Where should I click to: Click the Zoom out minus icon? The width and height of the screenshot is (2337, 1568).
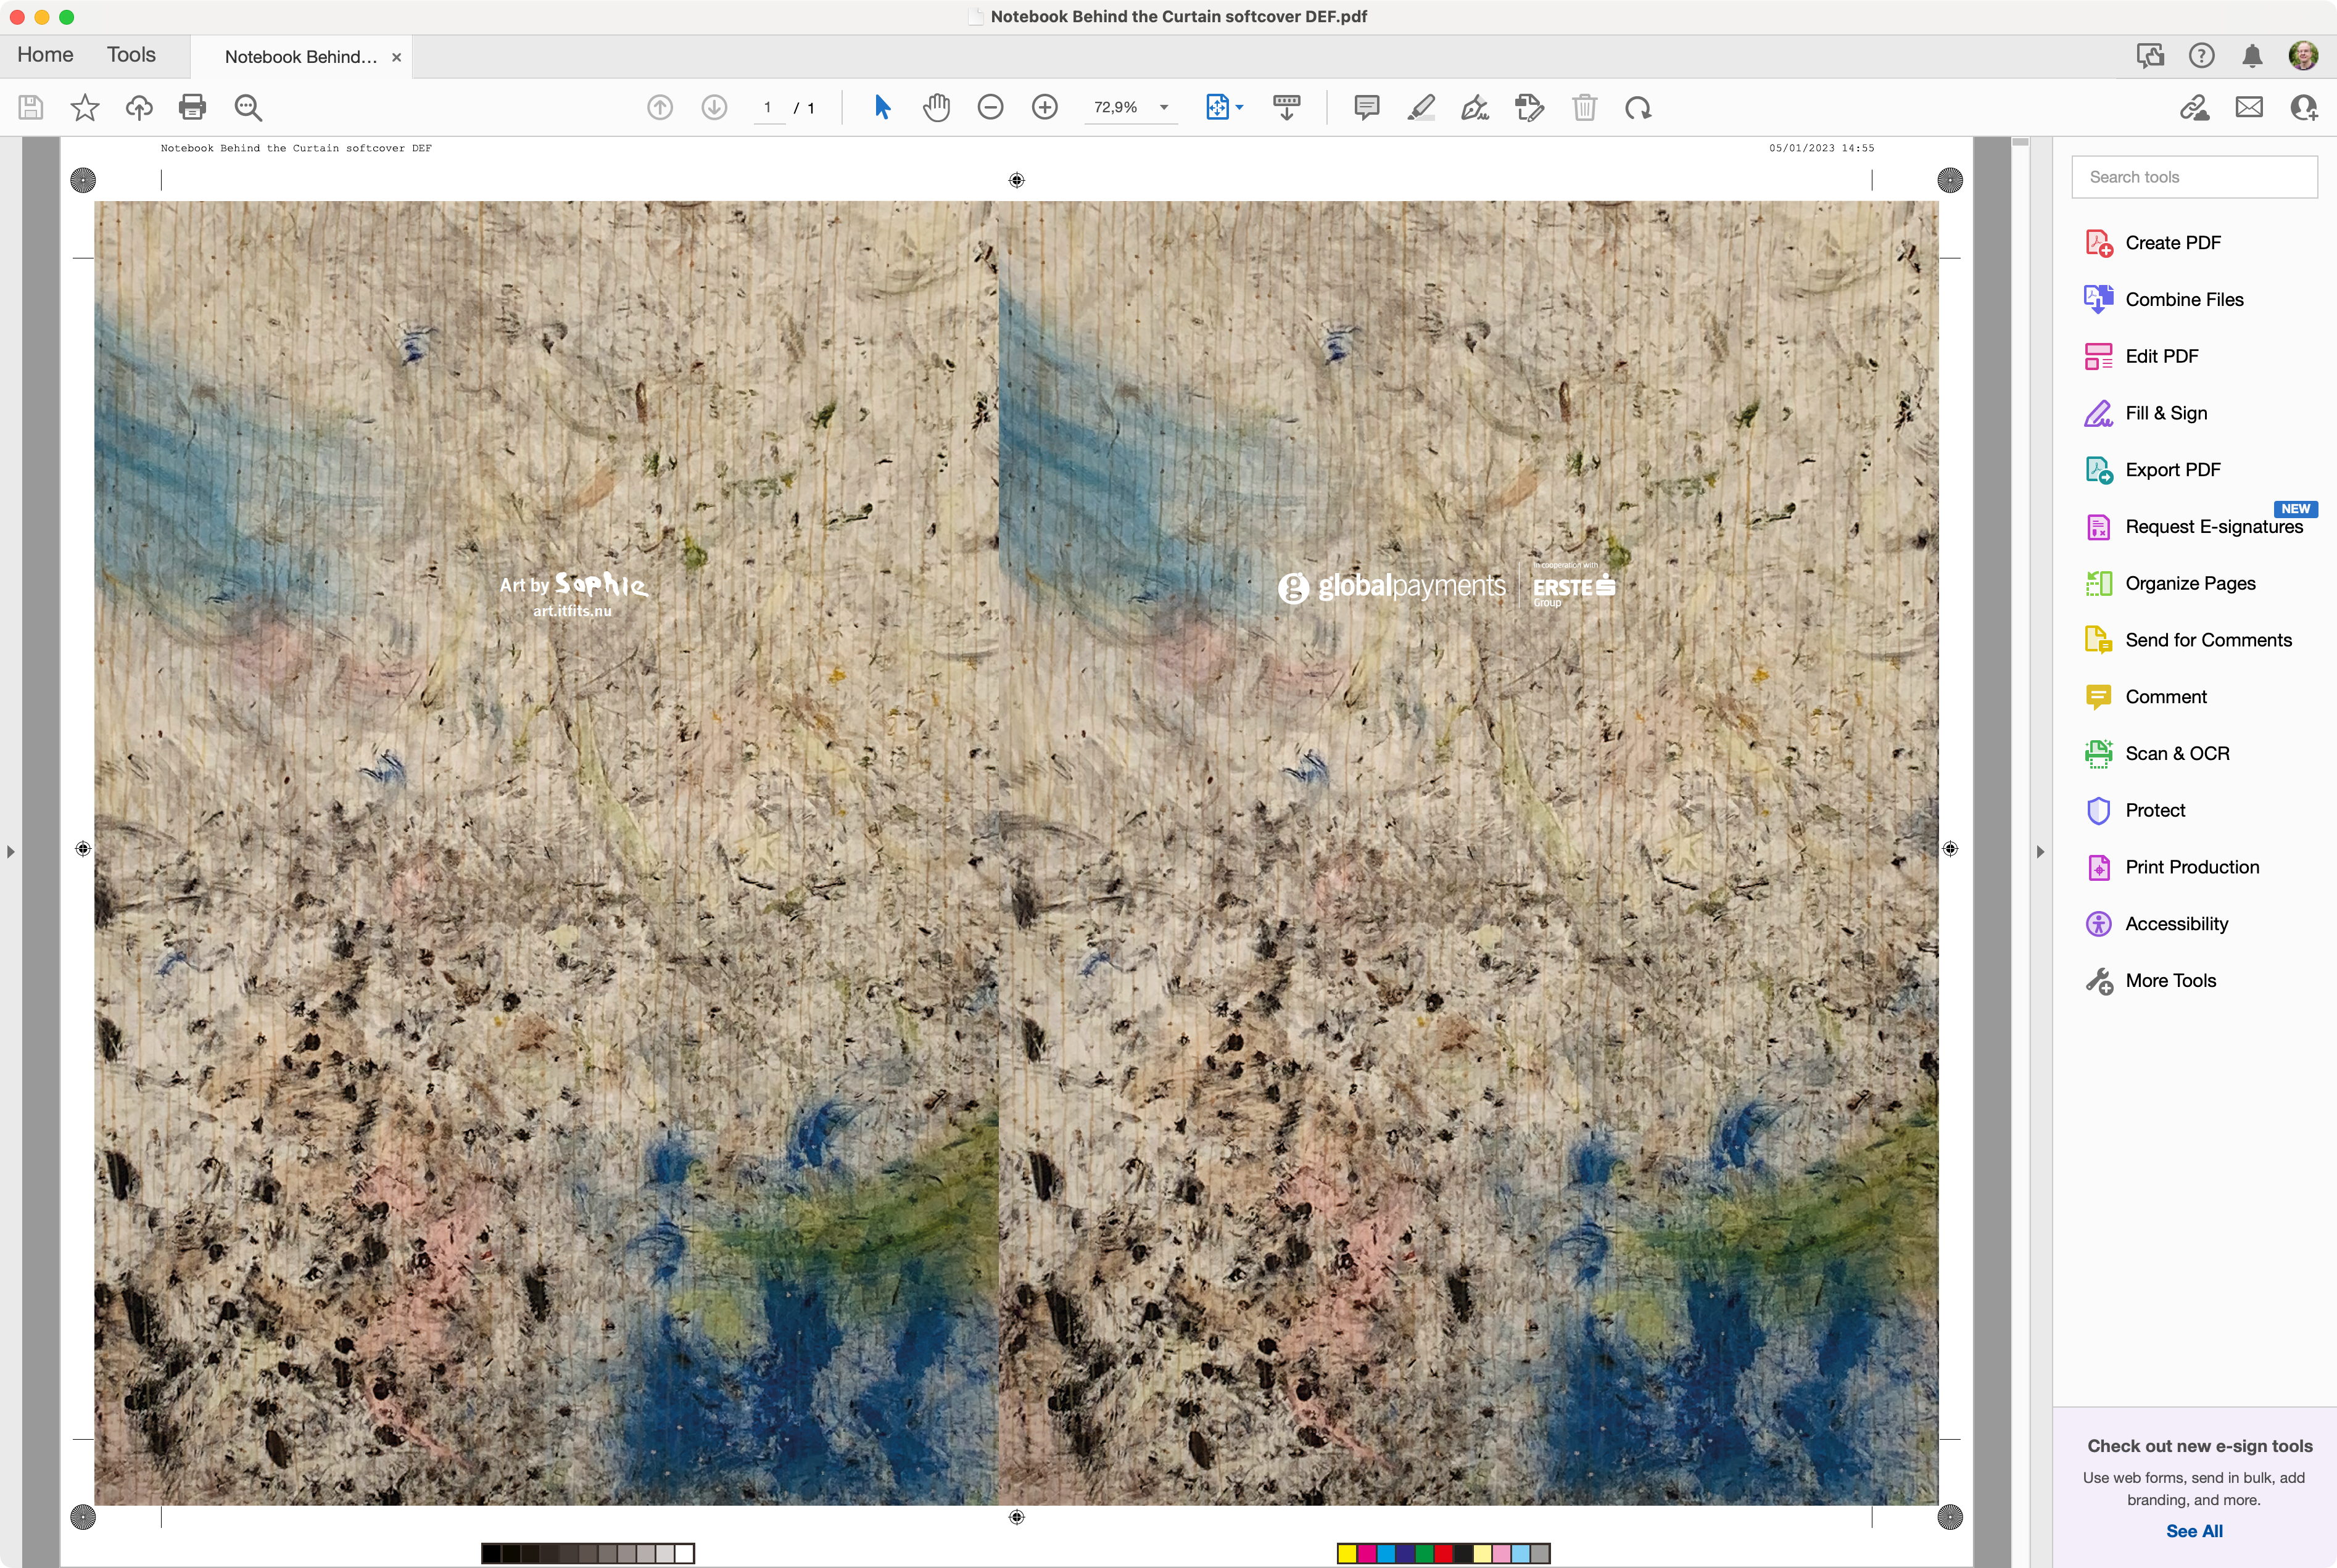[x=990, y=107]
